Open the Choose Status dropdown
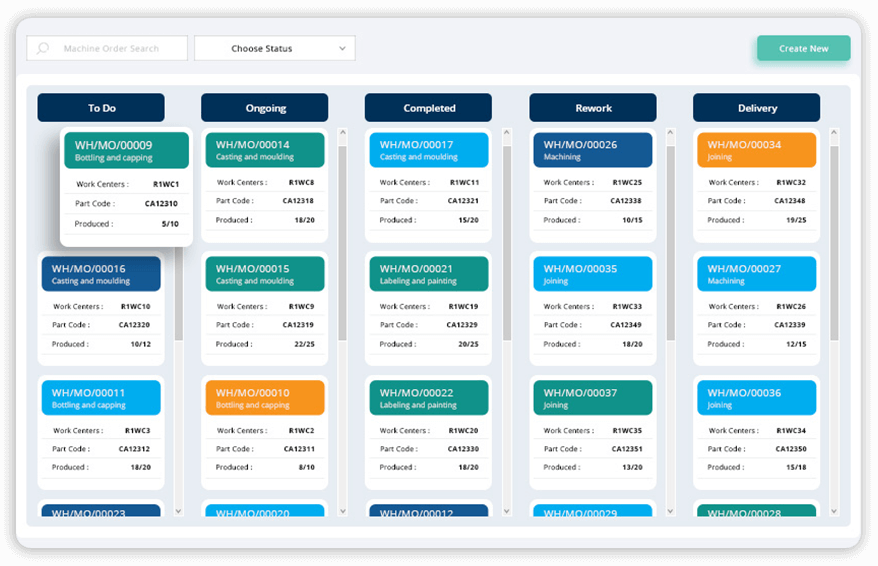 [x=274, y=49]
